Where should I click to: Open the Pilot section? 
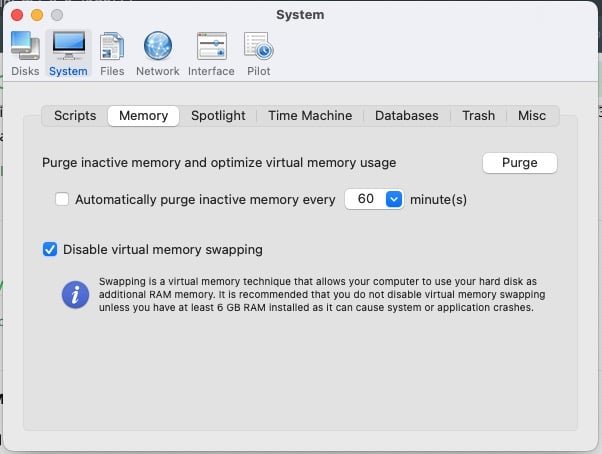pyautogui.click(x=258, y=54)
